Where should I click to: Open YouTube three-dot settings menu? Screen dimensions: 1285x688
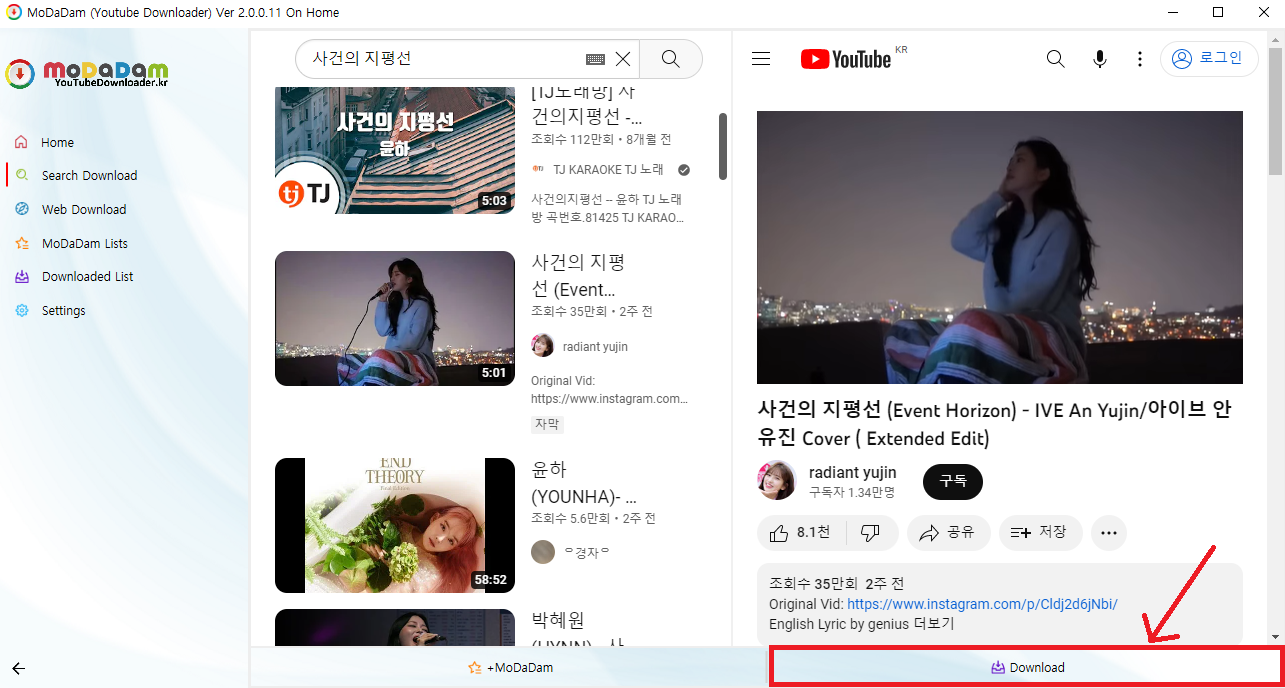[x=1139, y=59]
